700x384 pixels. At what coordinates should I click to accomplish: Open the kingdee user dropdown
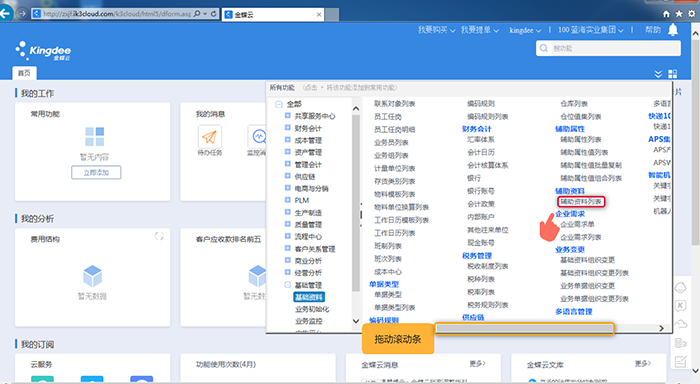tap(525, 30)
